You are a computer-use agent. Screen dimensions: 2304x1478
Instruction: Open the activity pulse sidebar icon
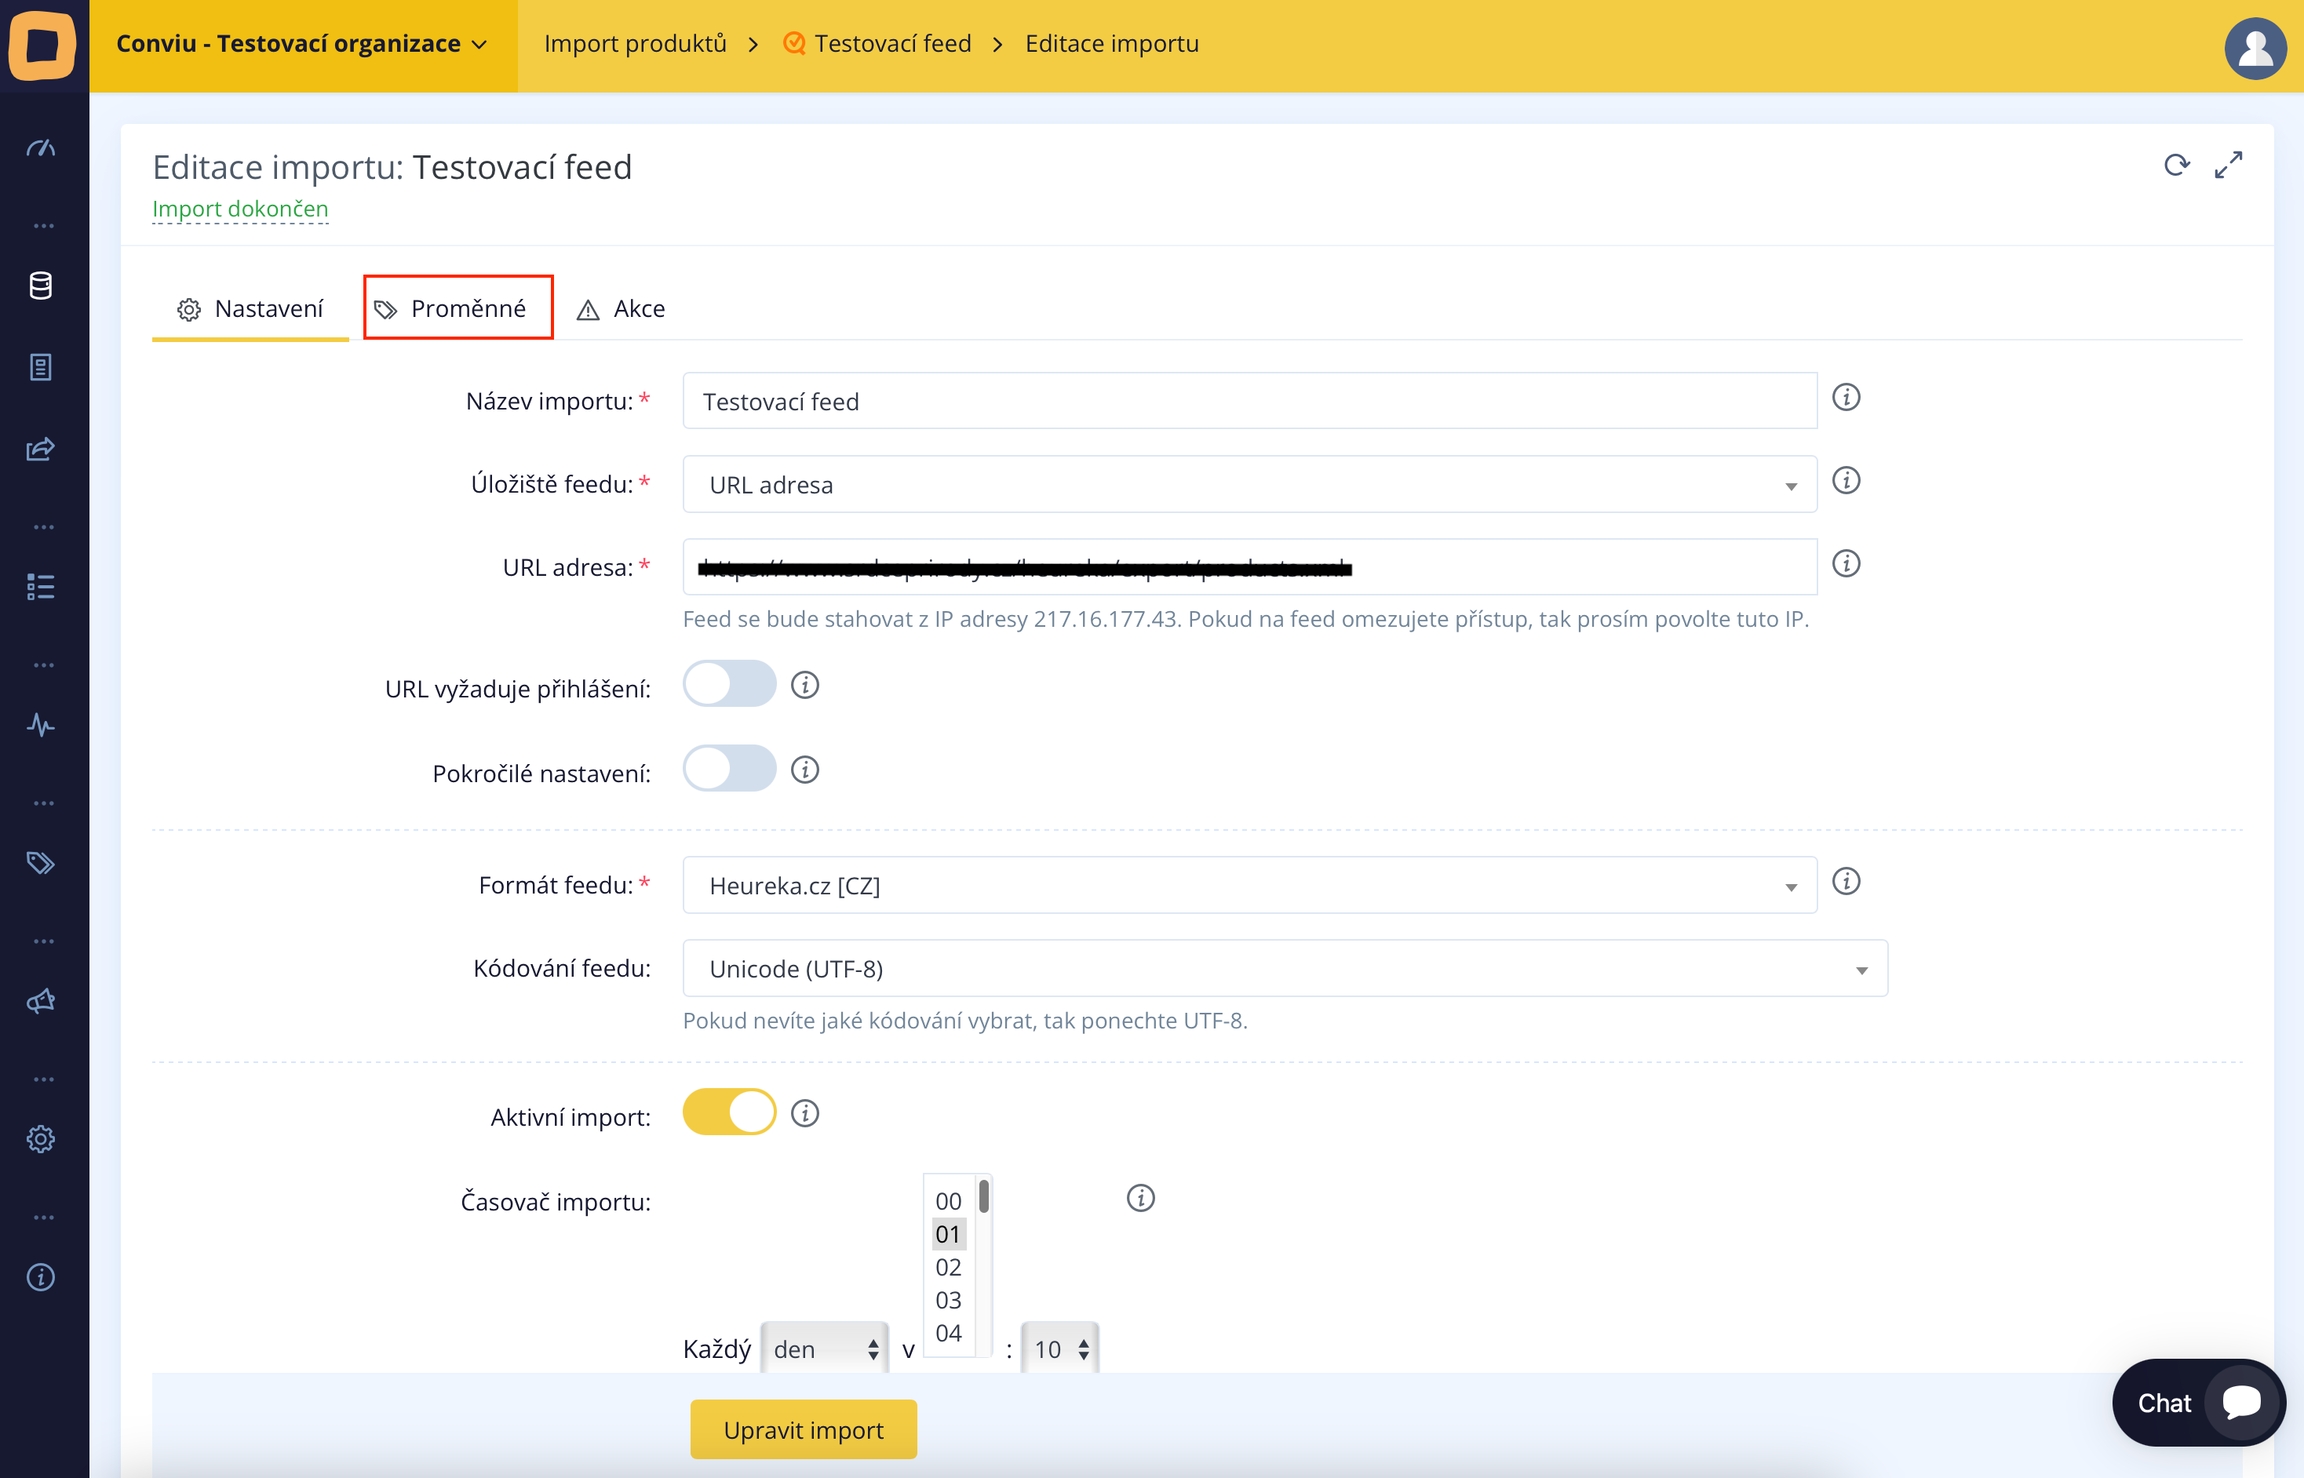tap(40, 725)
